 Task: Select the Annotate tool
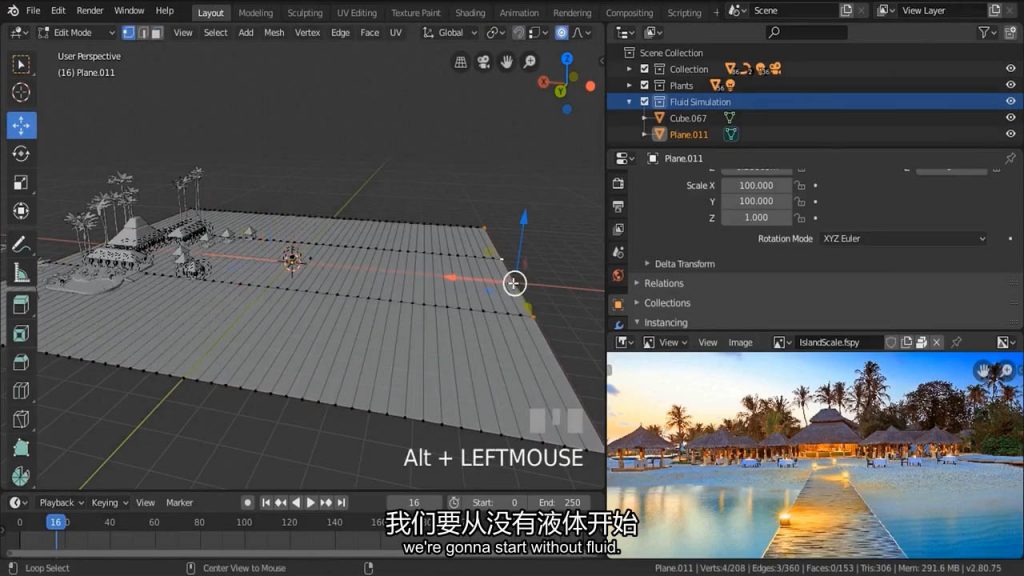[21, 244]
